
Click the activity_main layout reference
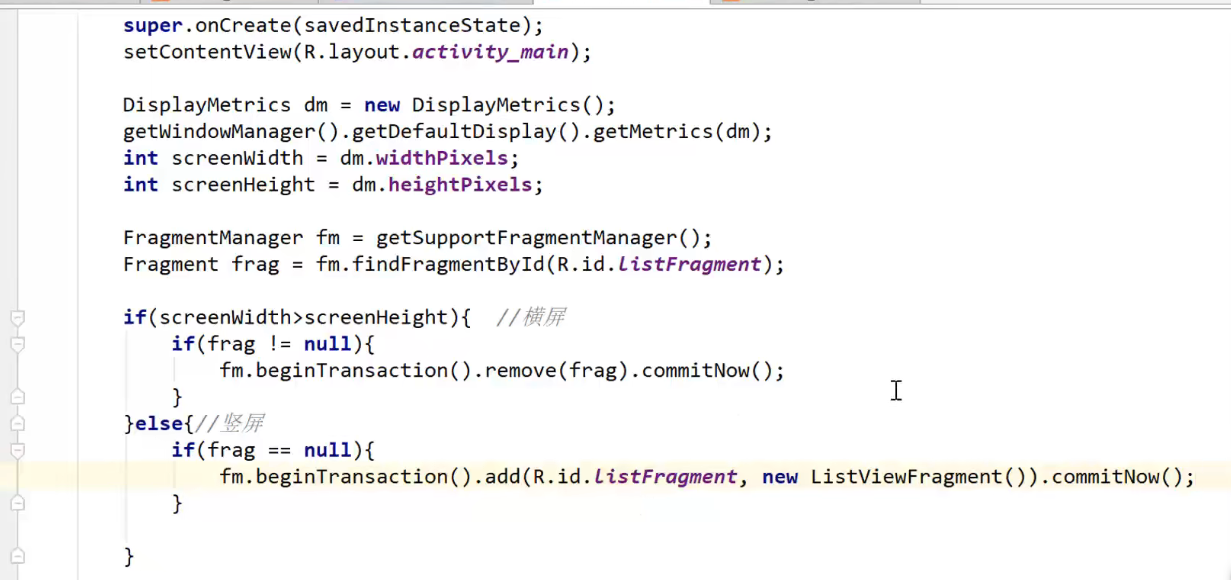tap(490, 52)
